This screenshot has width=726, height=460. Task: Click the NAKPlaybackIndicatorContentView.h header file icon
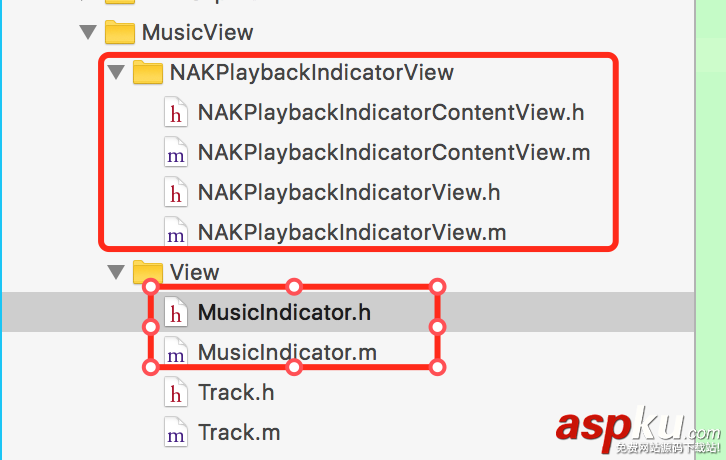pos(176,112)
